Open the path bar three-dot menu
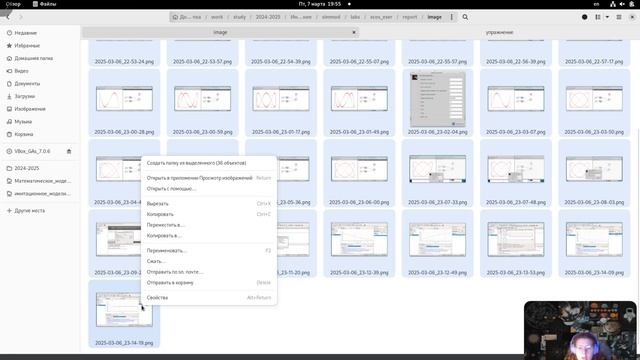The image size is (640, 360). pos(451,17)
